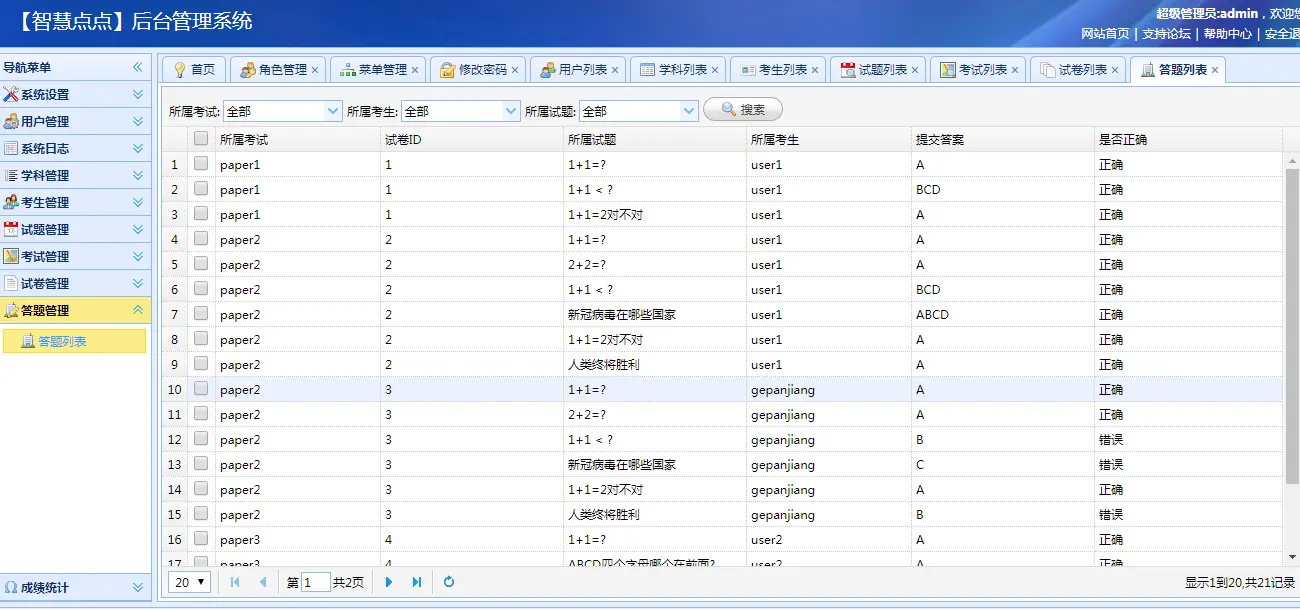Screen dimensions: 1300x609
Task: Collapse the navigation menu with double-chevron icon
Action: (x=138, y=68)
